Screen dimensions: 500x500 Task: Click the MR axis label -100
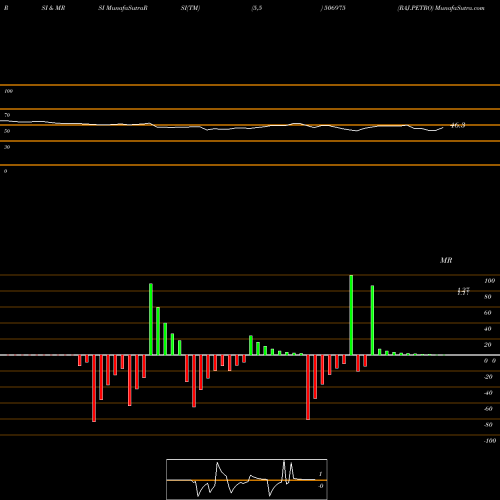coord(490,441)
